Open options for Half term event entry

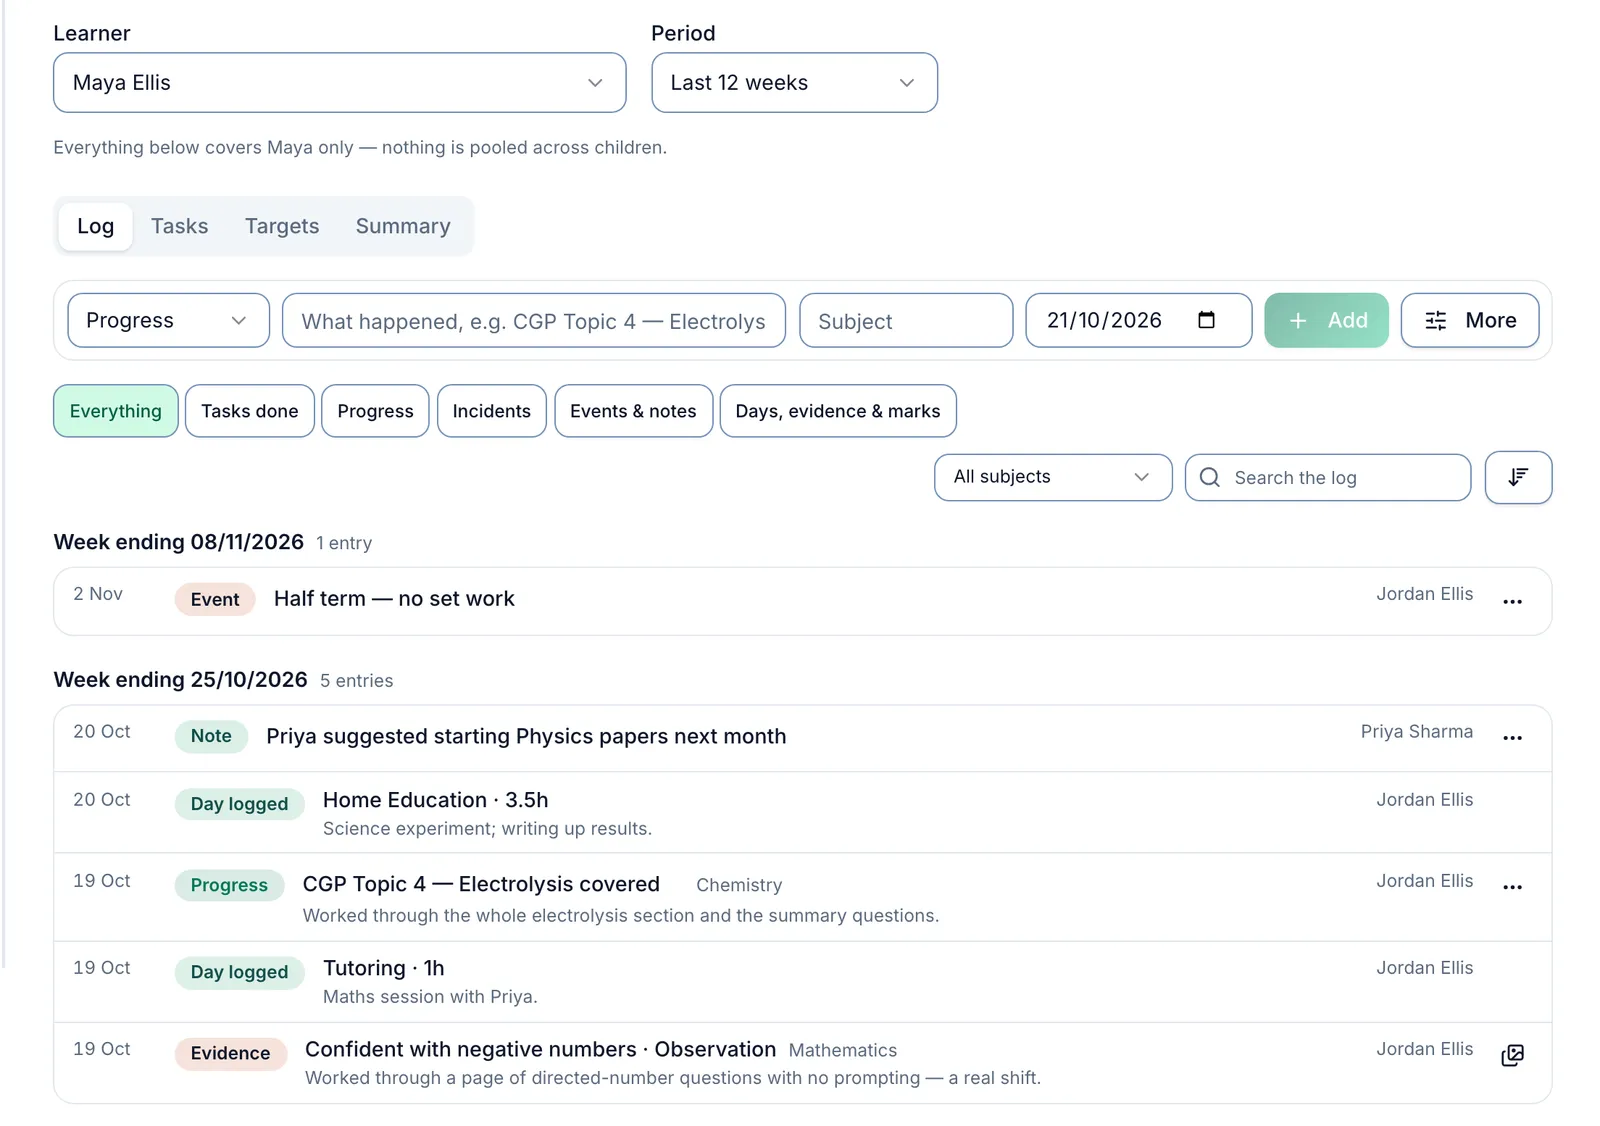tap(1512, 601)
